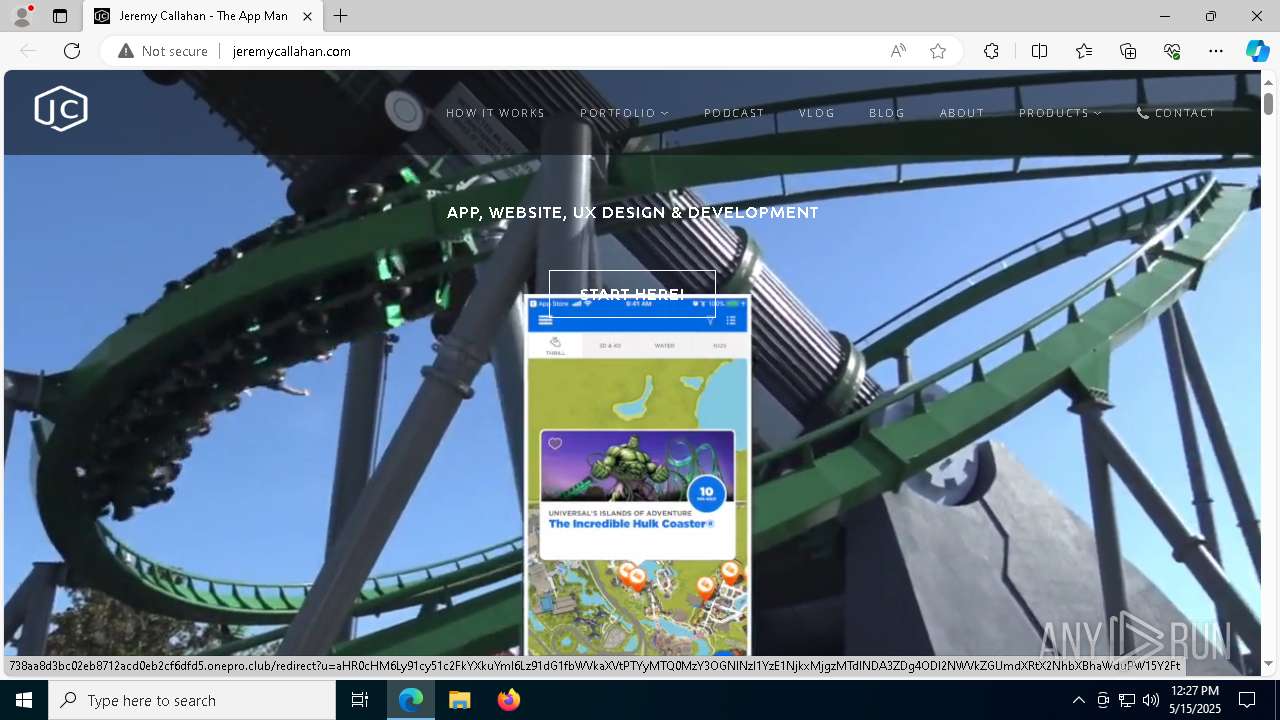Add this page to favorites star
The height and width of the screenshot is (720, 1280).
938,51
